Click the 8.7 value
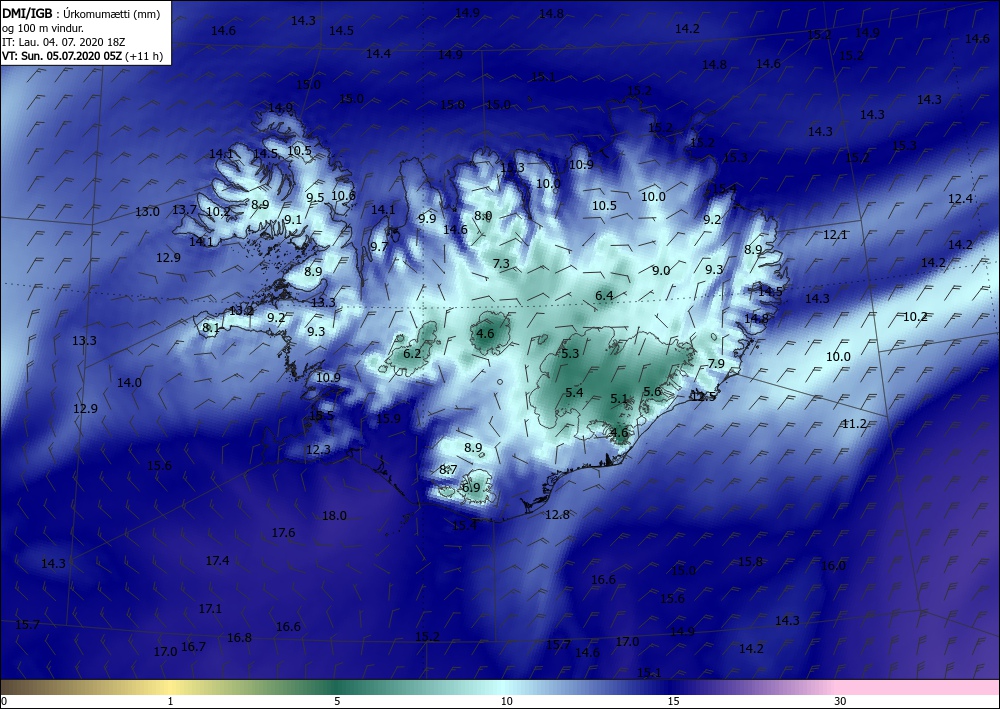The height and width of the screenshot is (709, 1000). click(x=448, y=470)
